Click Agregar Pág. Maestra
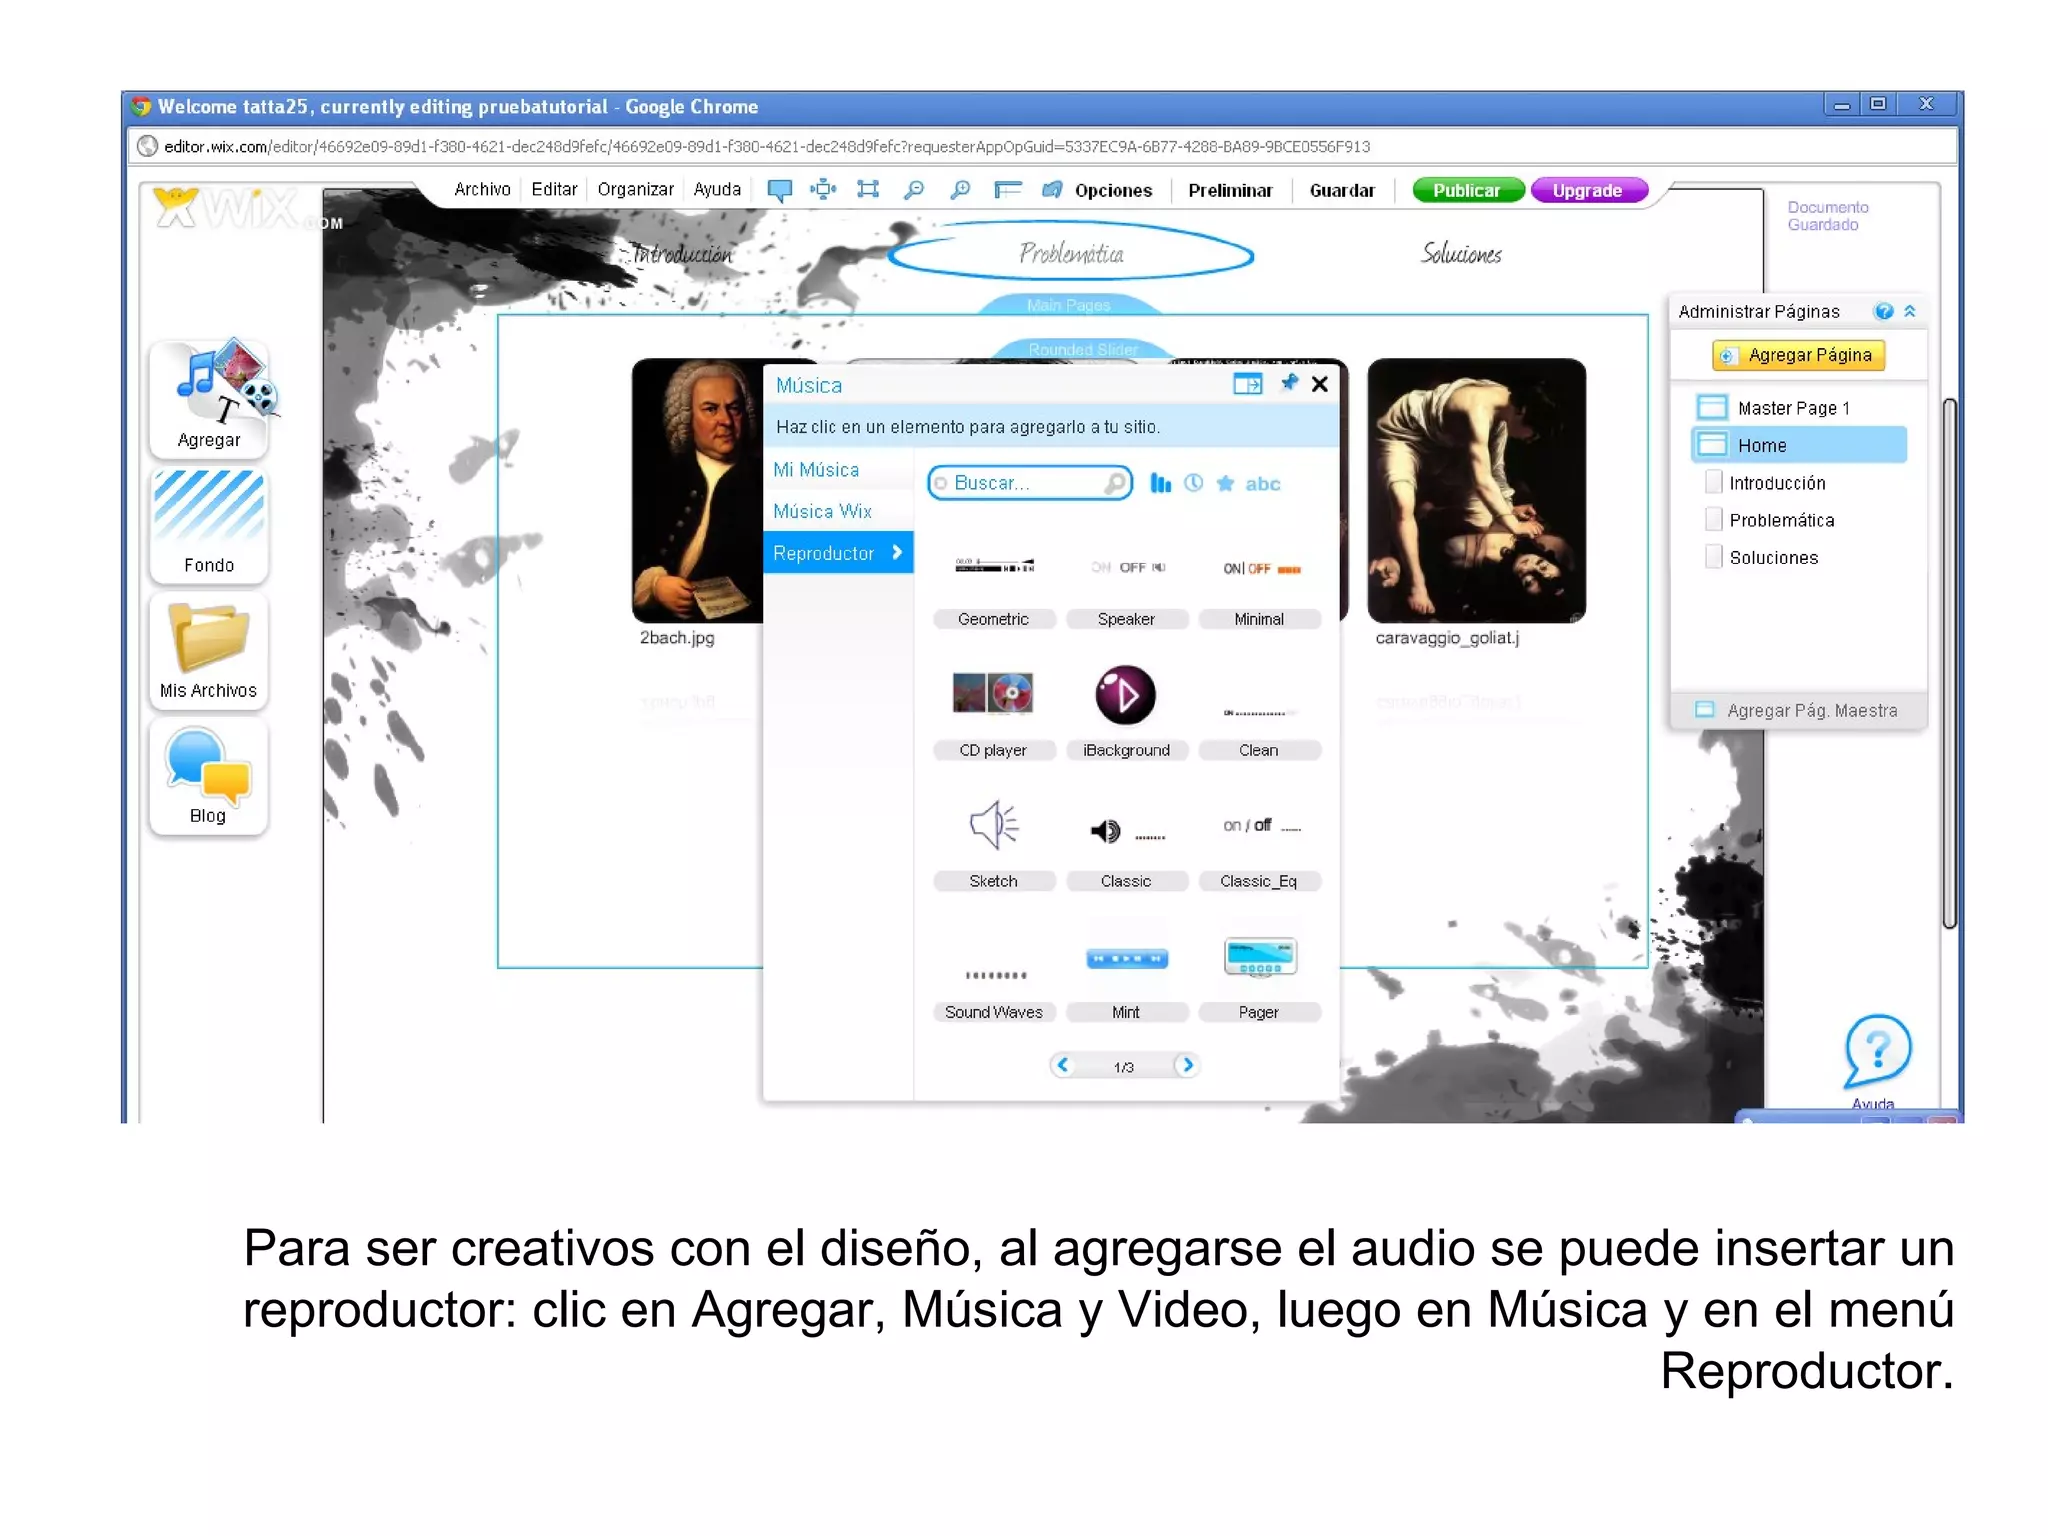The width and height of the screenshot is (2048, 1536). 1798,711
